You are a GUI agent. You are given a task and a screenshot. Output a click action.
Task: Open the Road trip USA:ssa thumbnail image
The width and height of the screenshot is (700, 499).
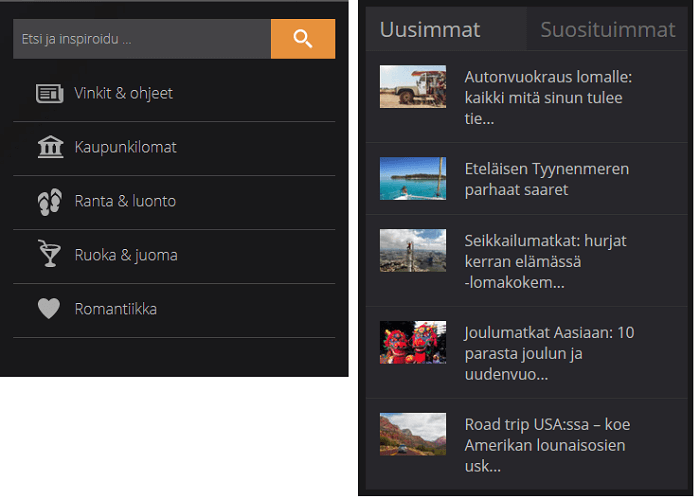(413, 434)
